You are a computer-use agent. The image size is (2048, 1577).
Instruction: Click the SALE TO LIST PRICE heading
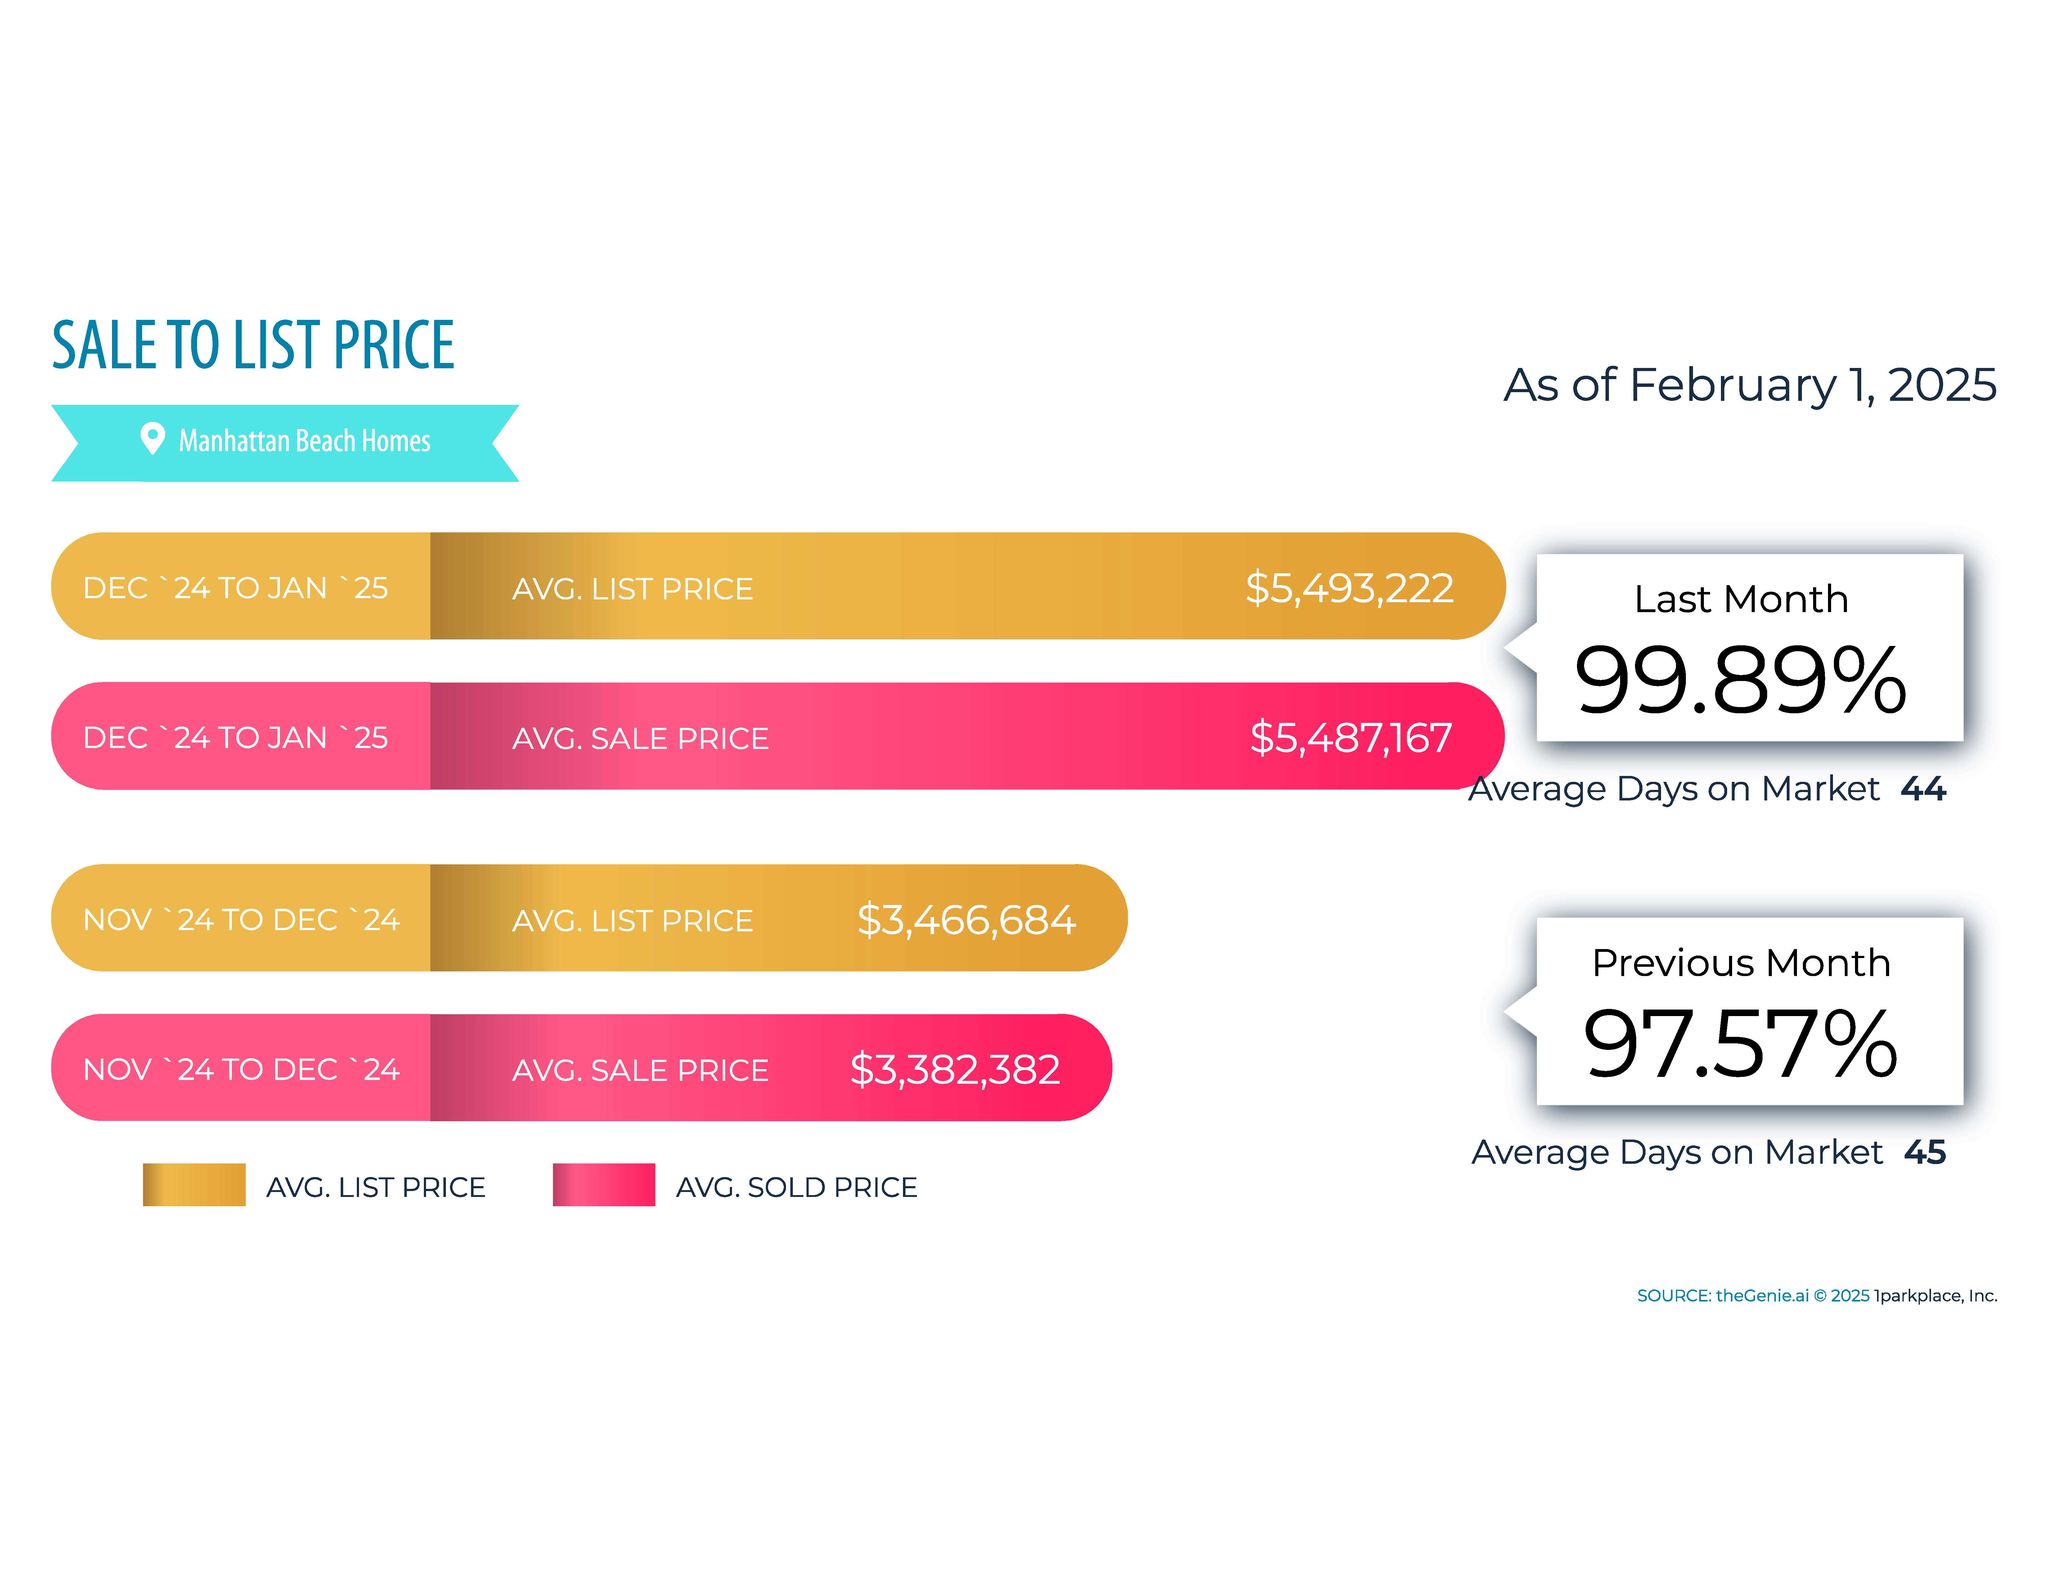point(253,345)
